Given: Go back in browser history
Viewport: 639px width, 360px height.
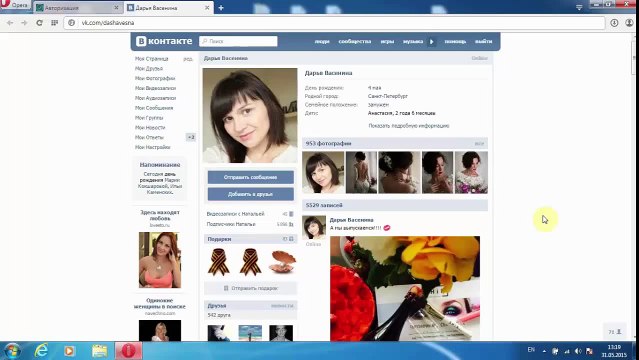Looking at the screenshot, I should pyautogui.click(x=10, y=23).
